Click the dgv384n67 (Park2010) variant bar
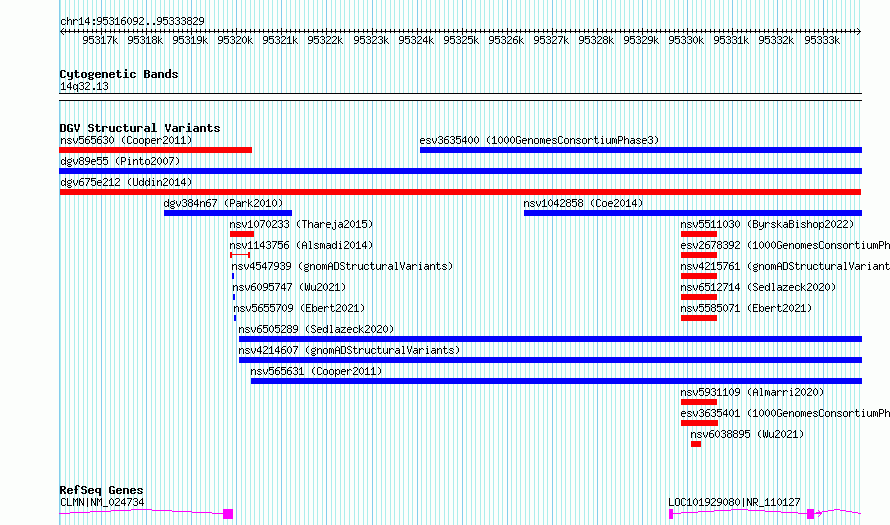Viewport: 890px width, 525px height. click(228, 213)
